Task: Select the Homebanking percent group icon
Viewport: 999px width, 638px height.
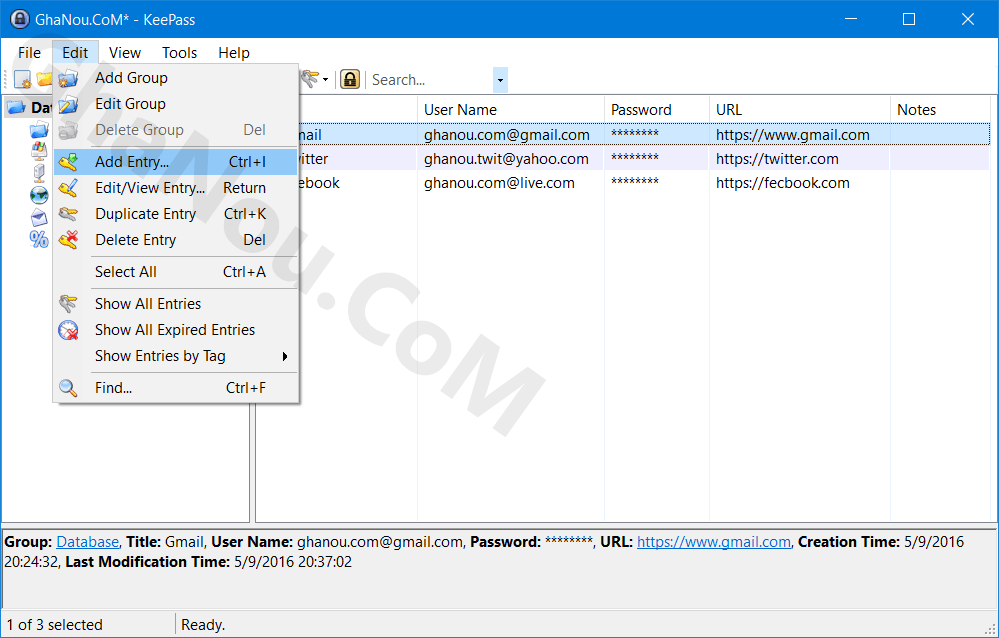Action: pos(39,239)
